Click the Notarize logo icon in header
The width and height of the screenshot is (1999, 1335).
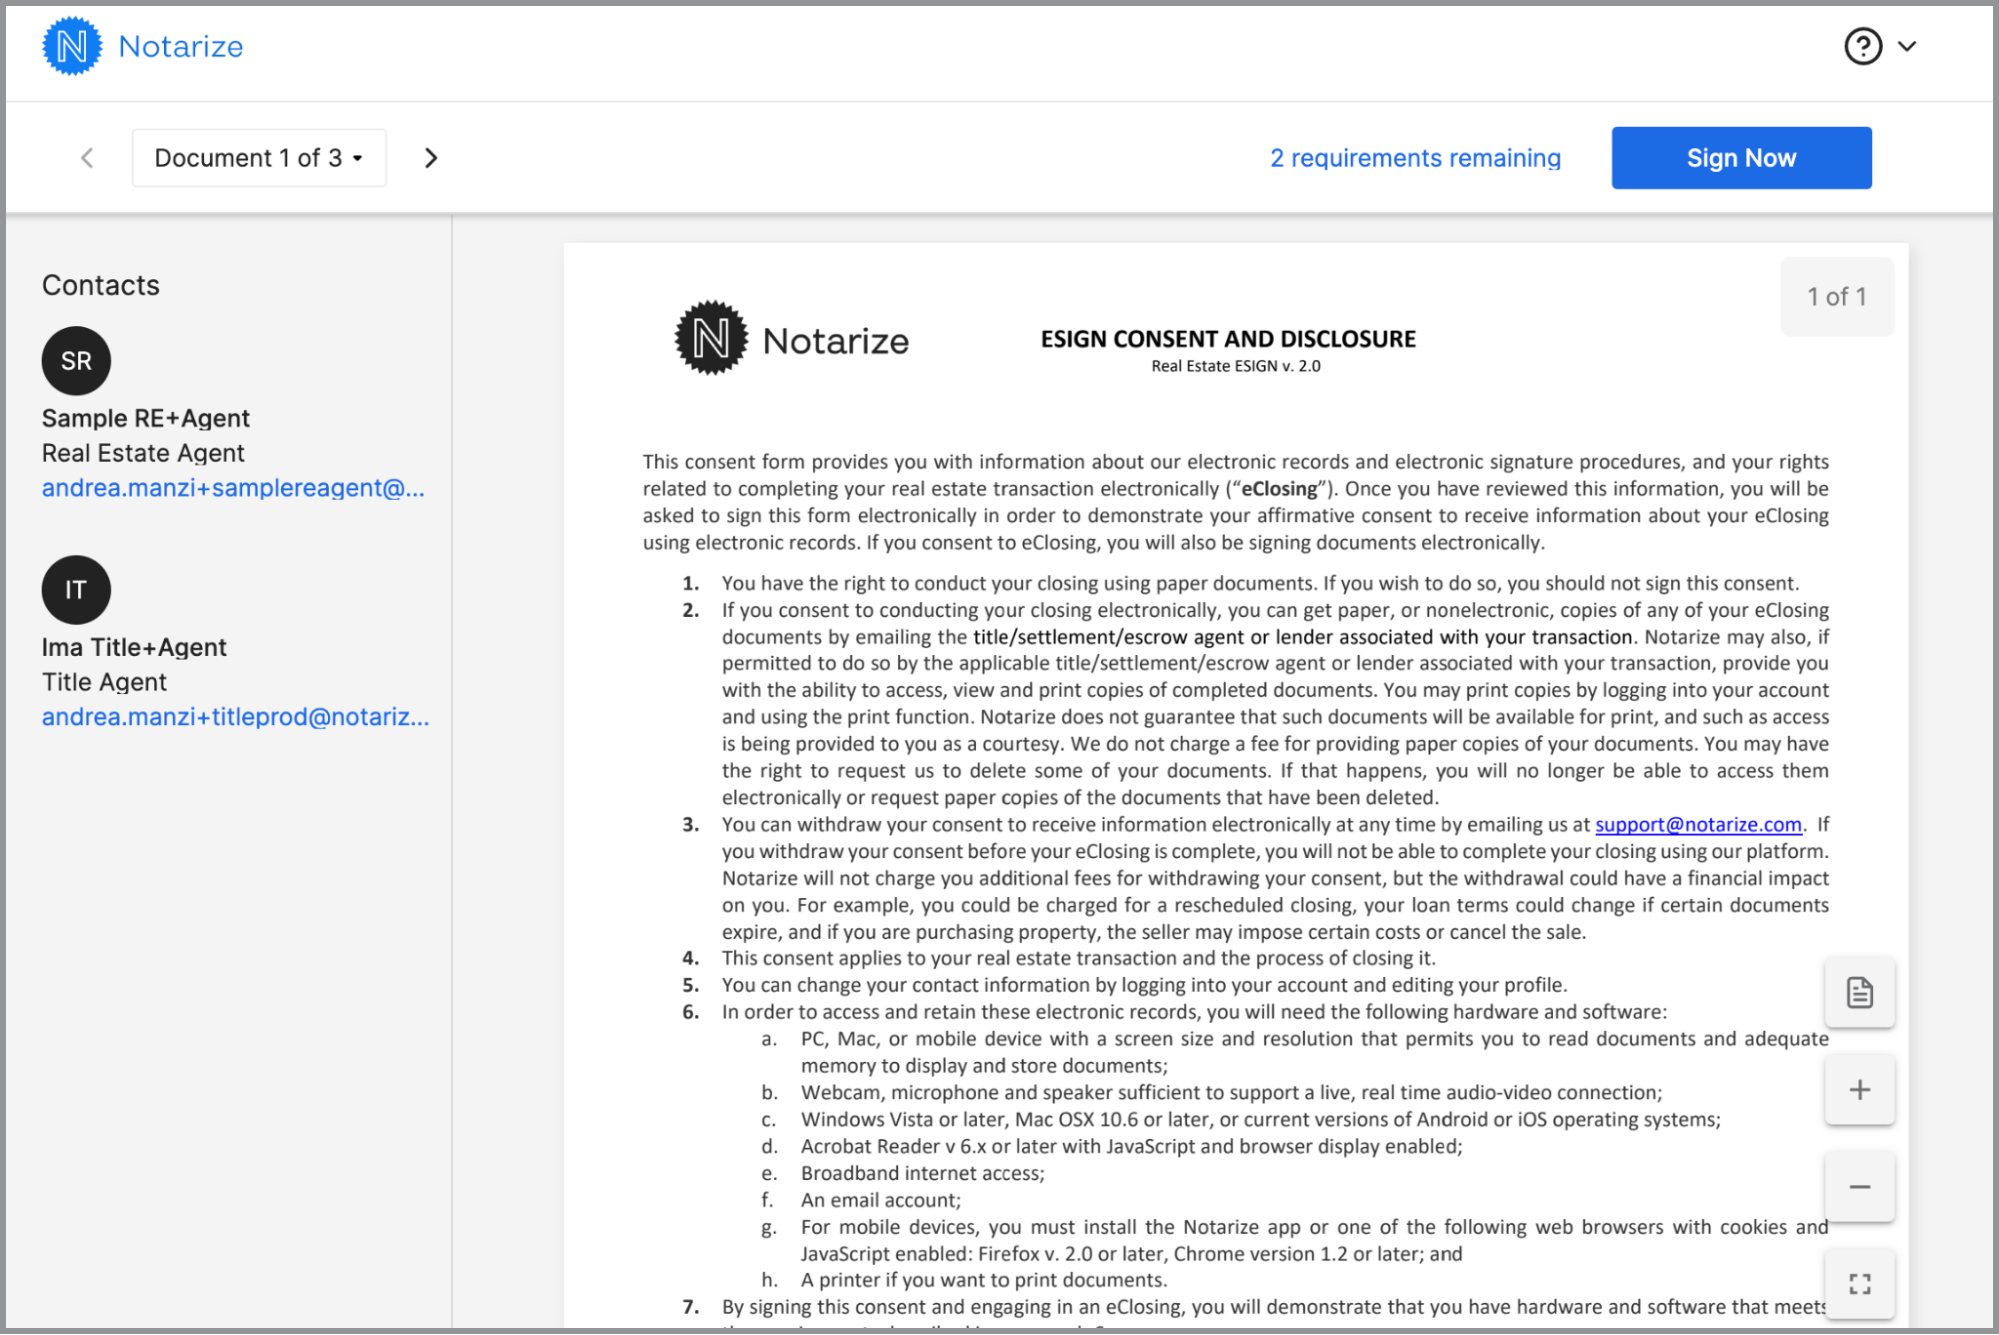pos(72,46)
